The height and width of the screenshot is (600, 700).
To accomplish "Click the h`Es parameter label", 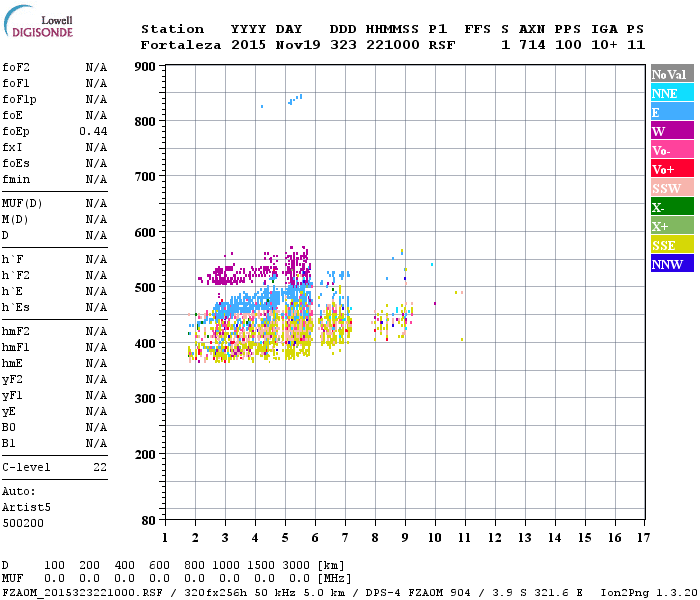I will pyautogui.click(x=16, y=308).
